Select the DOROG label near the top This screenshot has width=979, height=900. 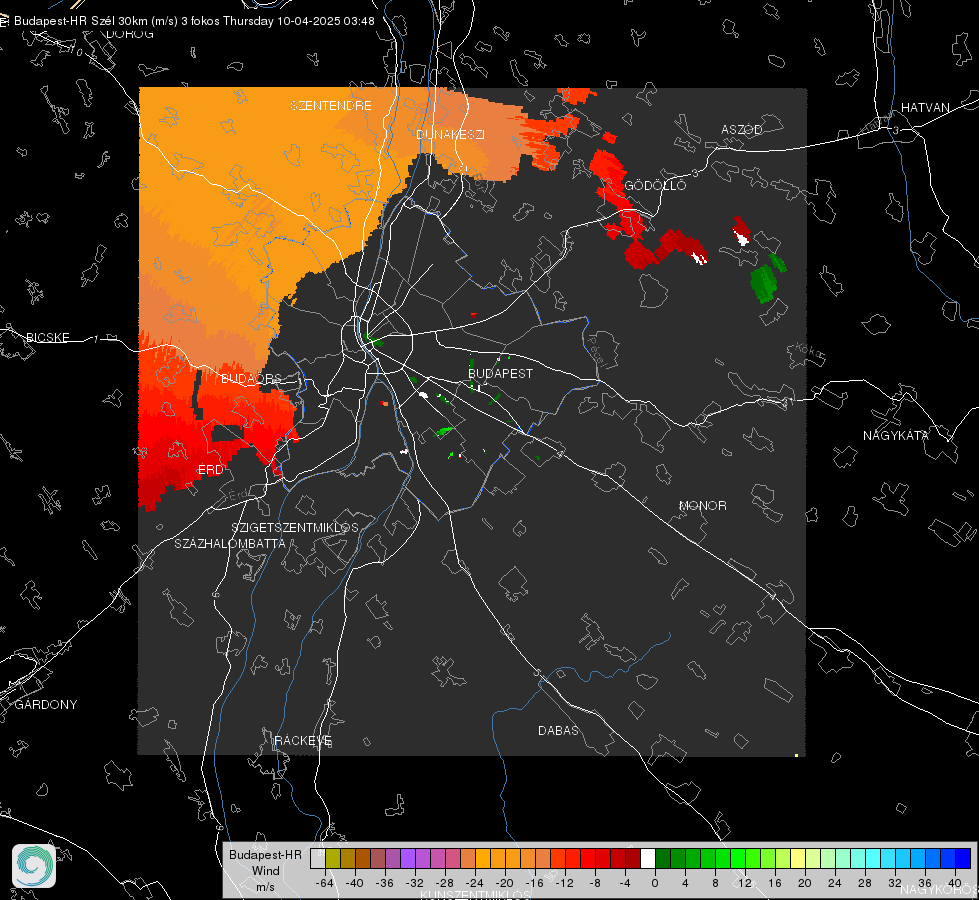click(x=130, y=34)
